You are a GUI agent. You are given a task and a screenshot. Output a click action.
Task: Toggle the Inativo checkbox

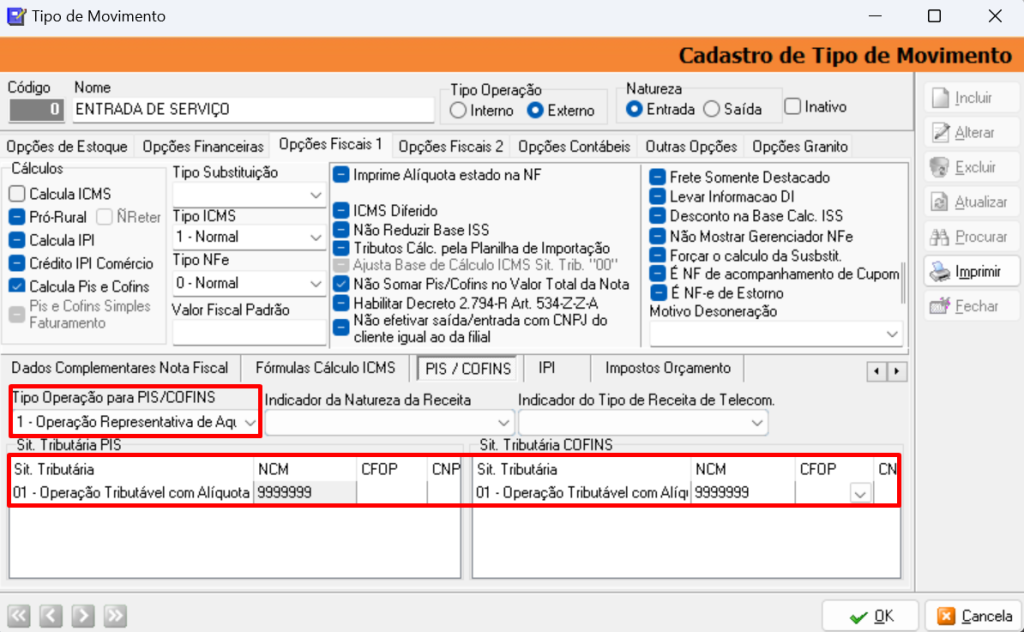click(x=792, y=106)
